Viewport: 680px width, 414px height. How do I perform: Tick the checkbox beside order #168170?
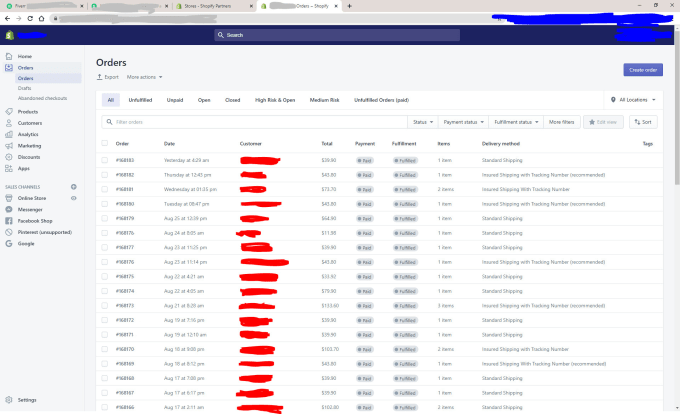[x=105, y=349]
